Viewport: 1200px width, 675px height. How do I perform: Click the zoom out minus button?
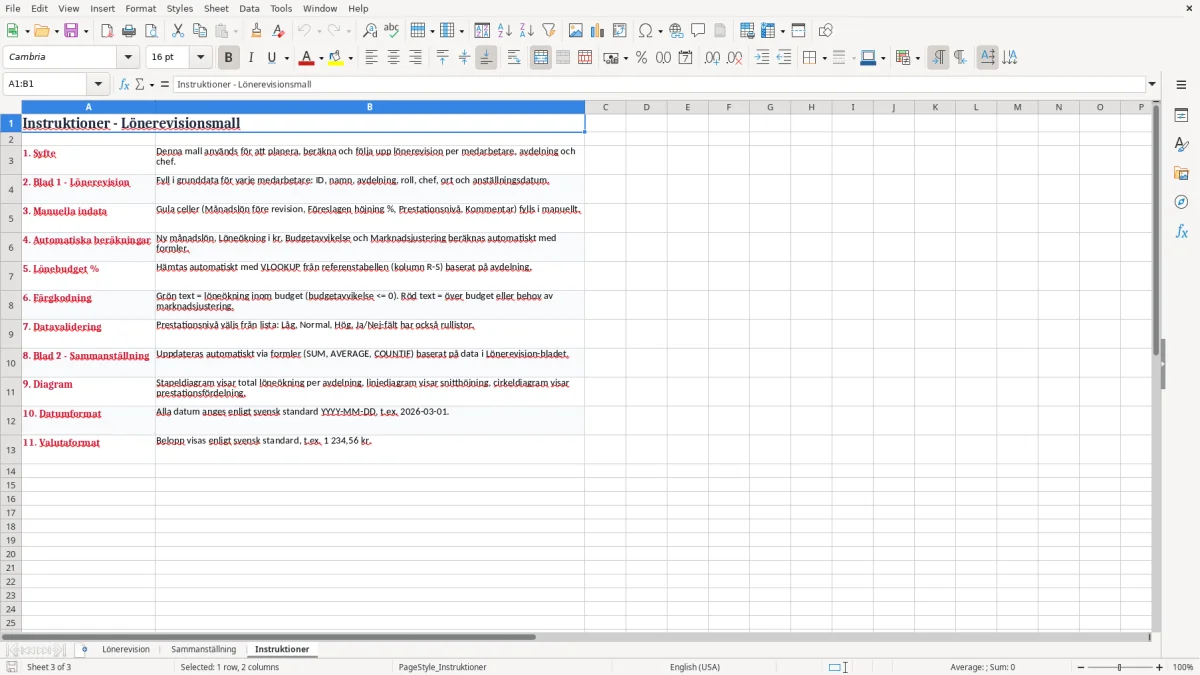[1079, 667]
